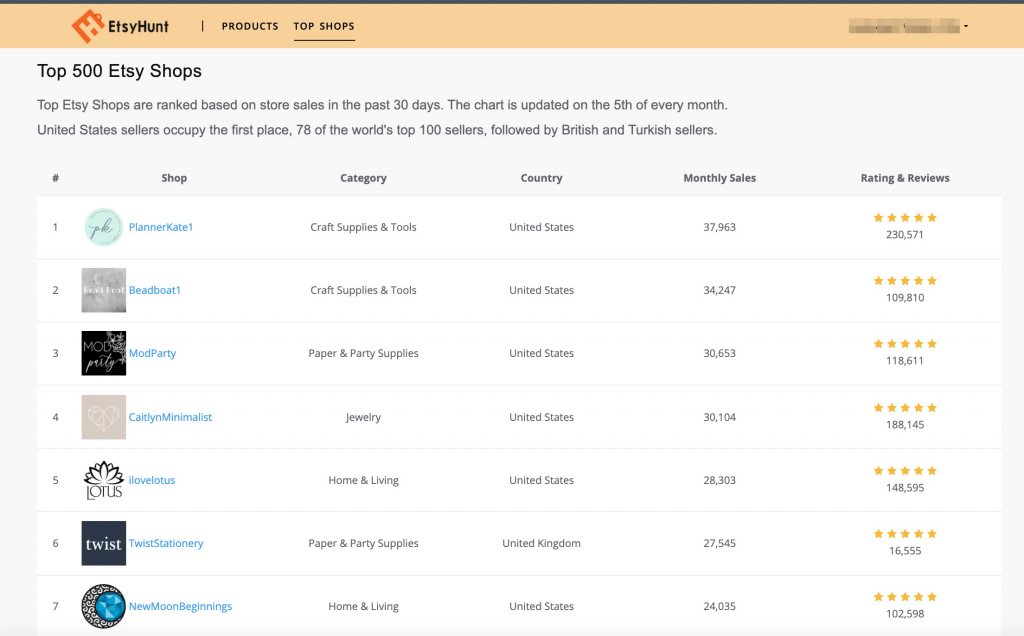Image resolution: width=1024 pixels, height=636 pixels.
Task: Go to CaitlynMinimalist shop
Action: coord(170,417)
